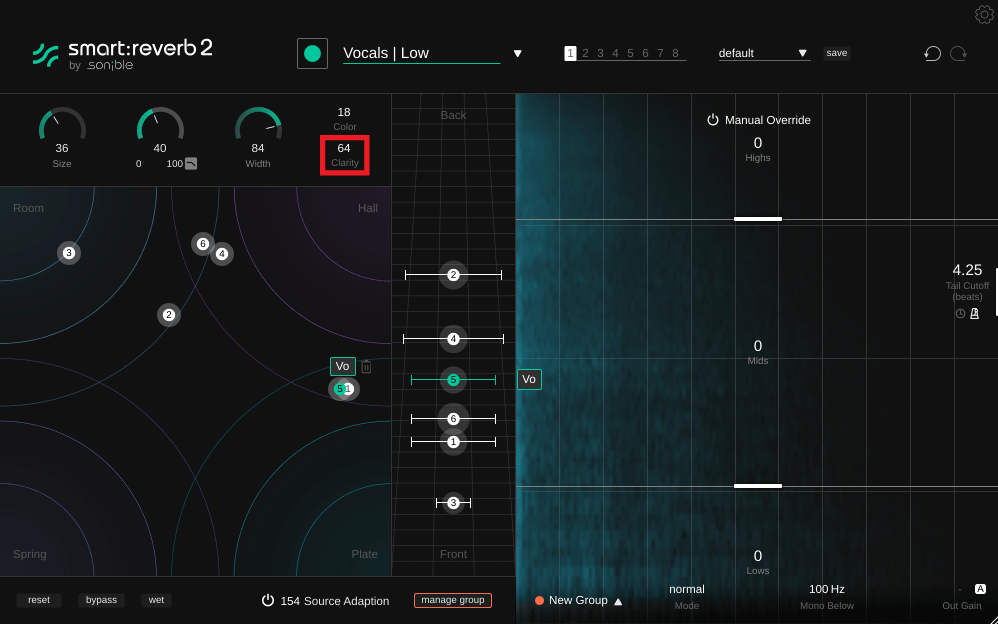The width and height of the screenshot is (998, 624).
Task: Select node 3 in depth view
Action: pyautogui.click(x=453, y=503)
